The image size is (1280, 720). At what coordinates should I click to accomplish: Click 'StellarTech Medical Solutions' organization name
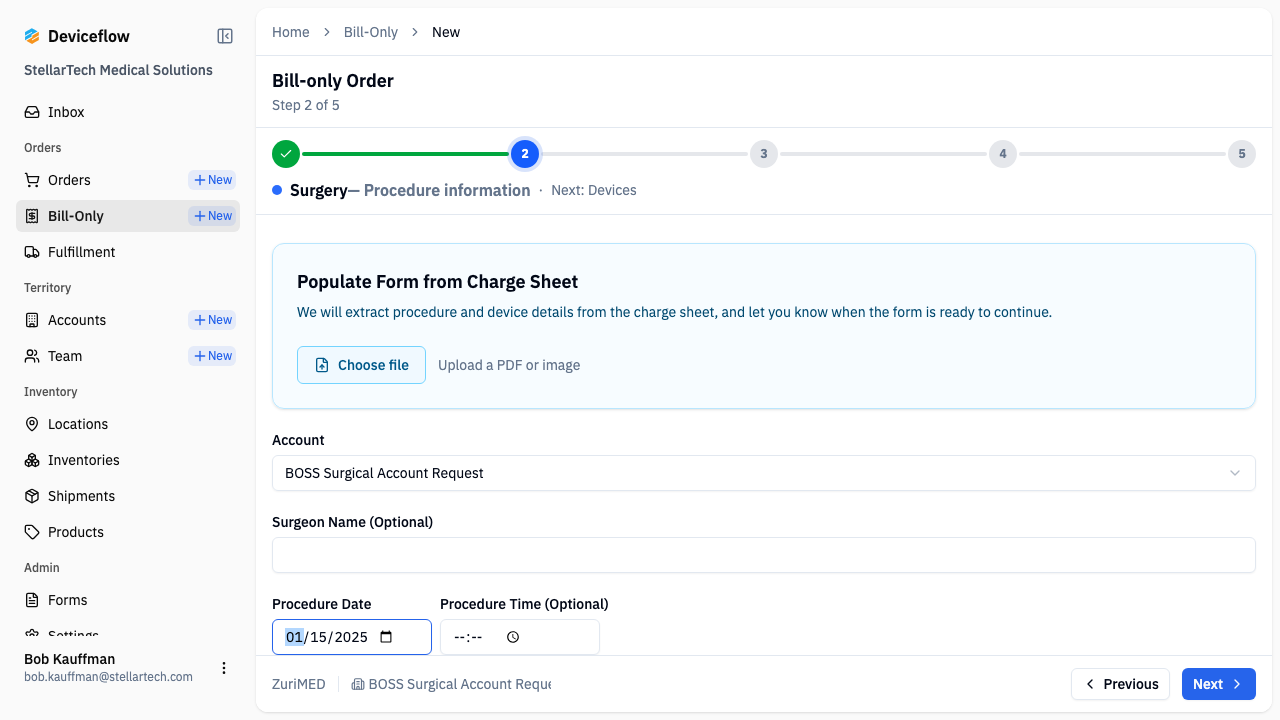click(118, 70)
